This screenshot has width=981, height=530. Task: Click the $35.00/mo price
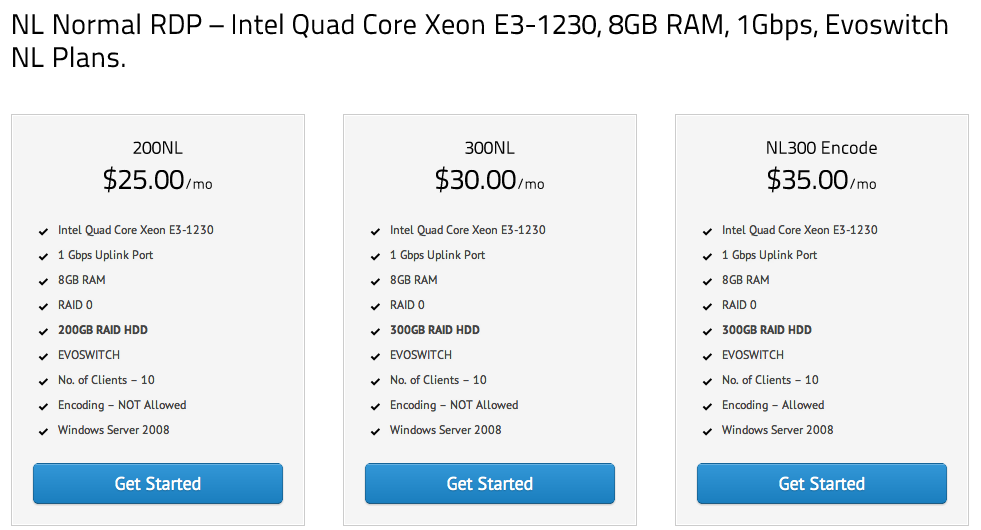coord(821,180)
